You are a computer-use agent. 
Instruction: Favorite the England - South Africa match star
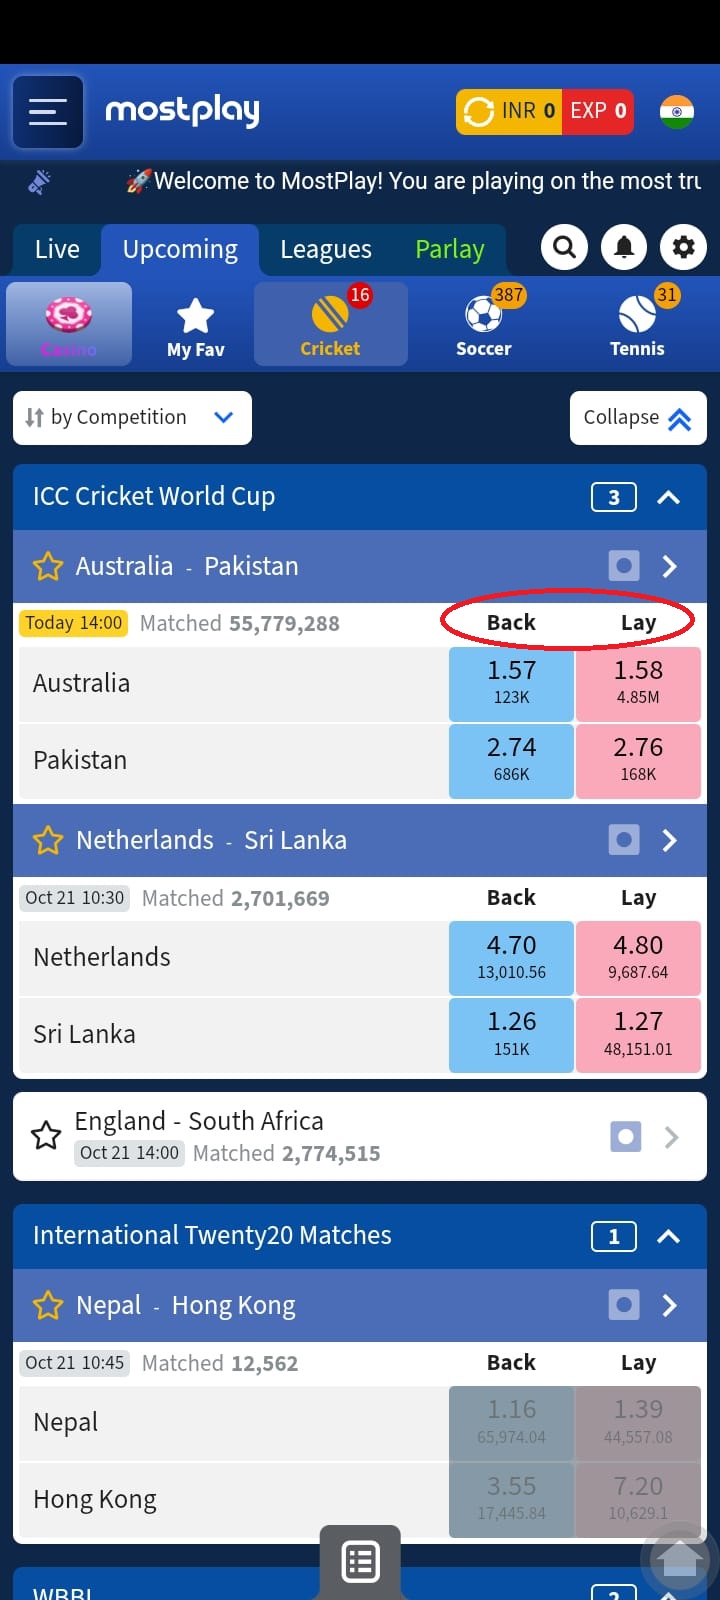pos(46,1136)
